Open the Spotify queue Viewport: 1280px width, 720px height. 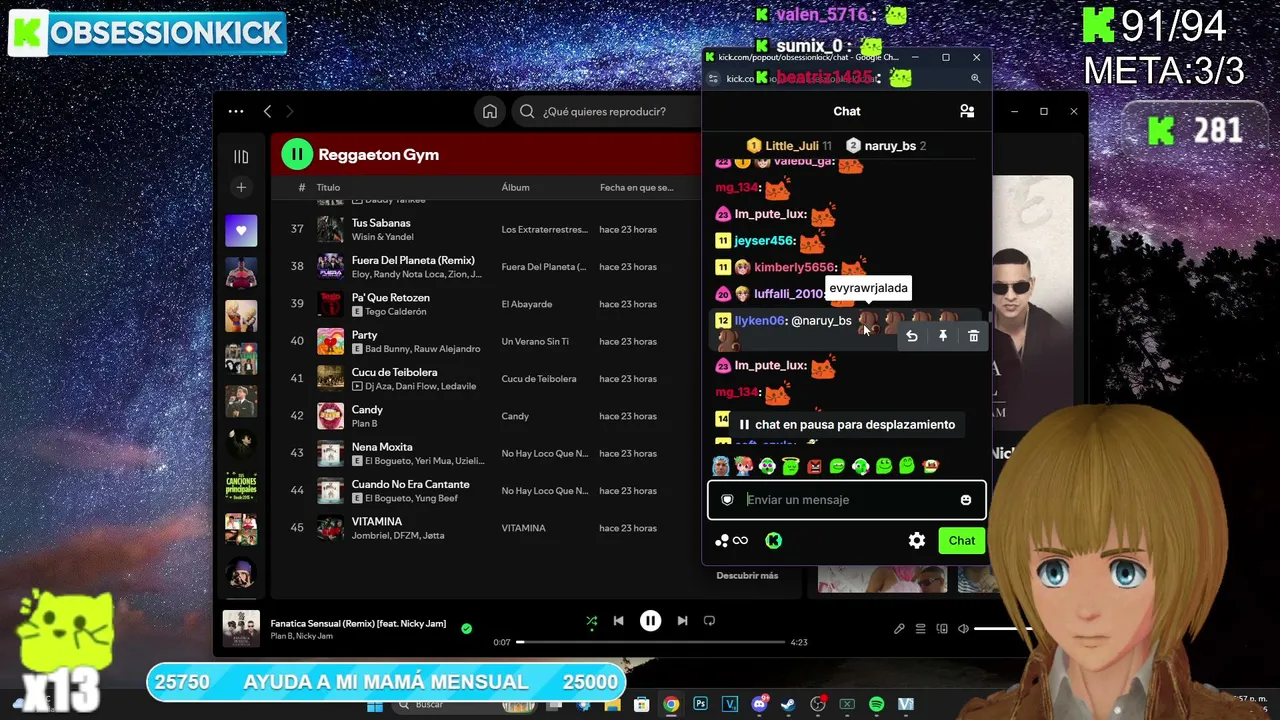tap(920, 629)
